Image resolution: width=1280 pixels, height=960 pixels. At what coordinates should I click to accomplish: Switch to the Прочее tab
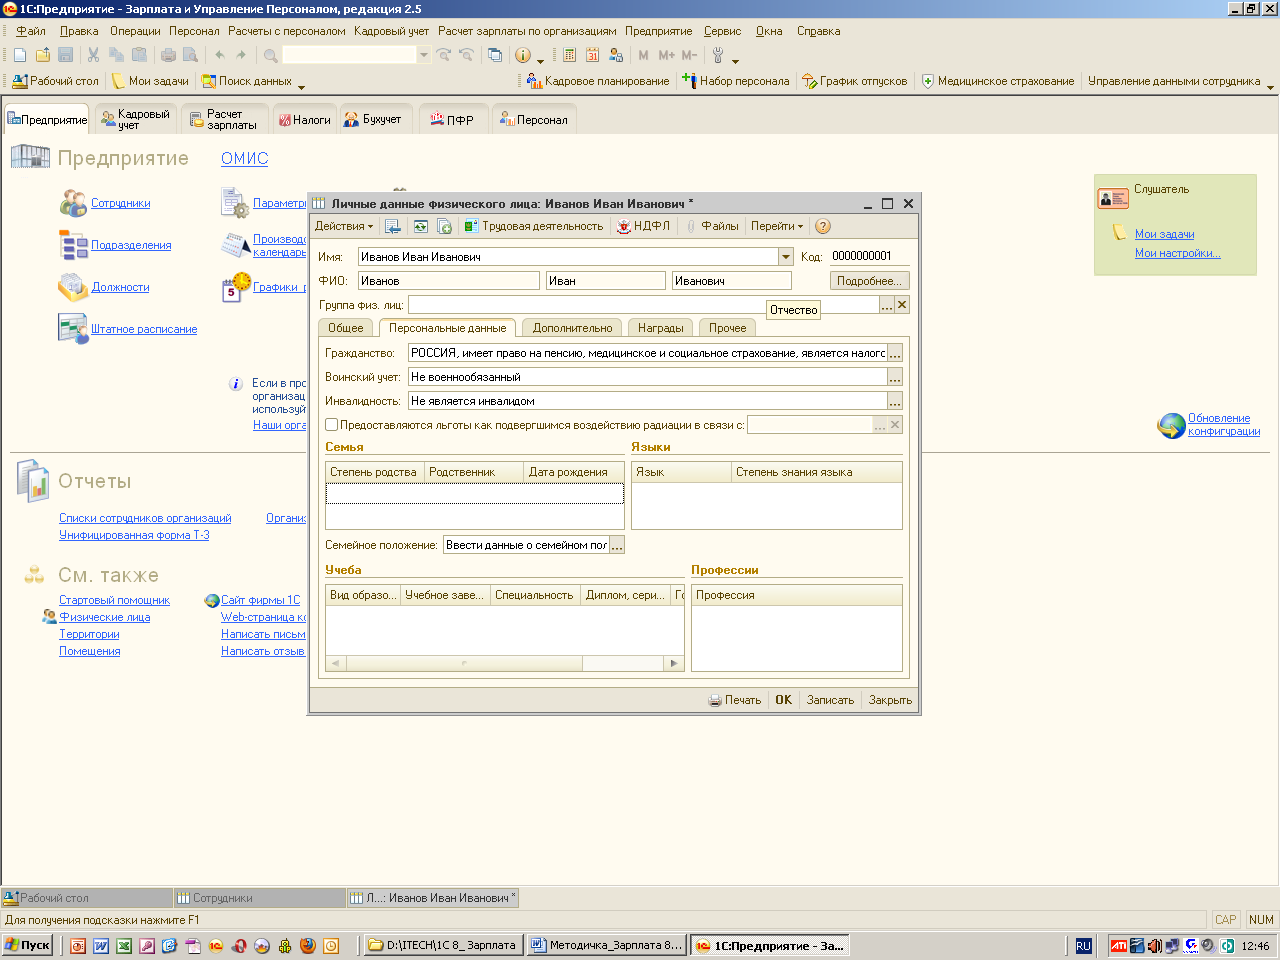click(x=728, y=328)
